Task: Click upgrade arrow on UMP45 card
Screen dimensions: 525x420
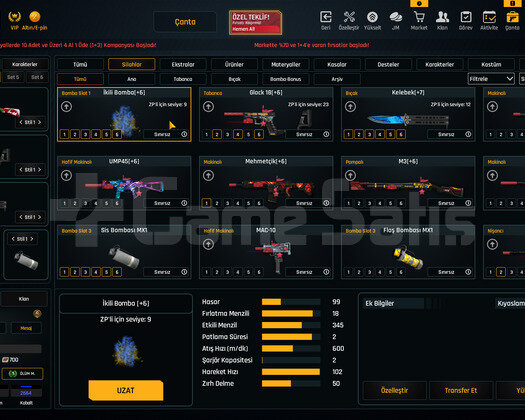Action: (x=66, y=176)
